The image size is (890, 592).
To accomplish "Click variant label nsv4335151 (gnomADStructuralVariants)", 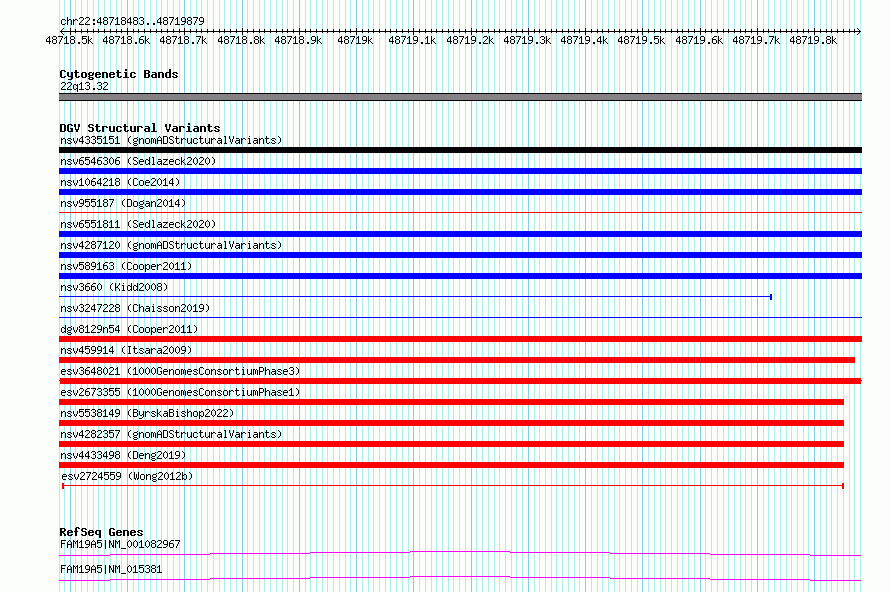I will click(x=171, y=140).
